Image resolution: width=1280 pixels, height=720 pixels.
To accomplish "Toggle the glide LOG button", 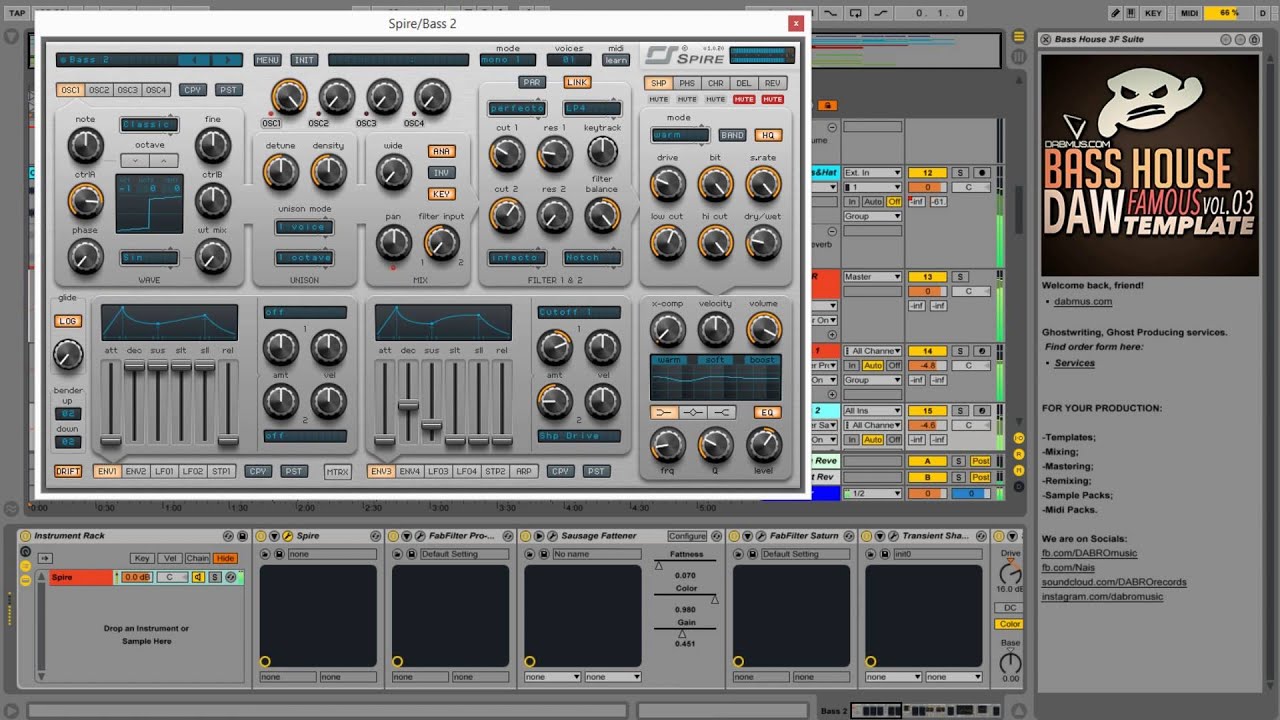I will (x=68, y=321).
